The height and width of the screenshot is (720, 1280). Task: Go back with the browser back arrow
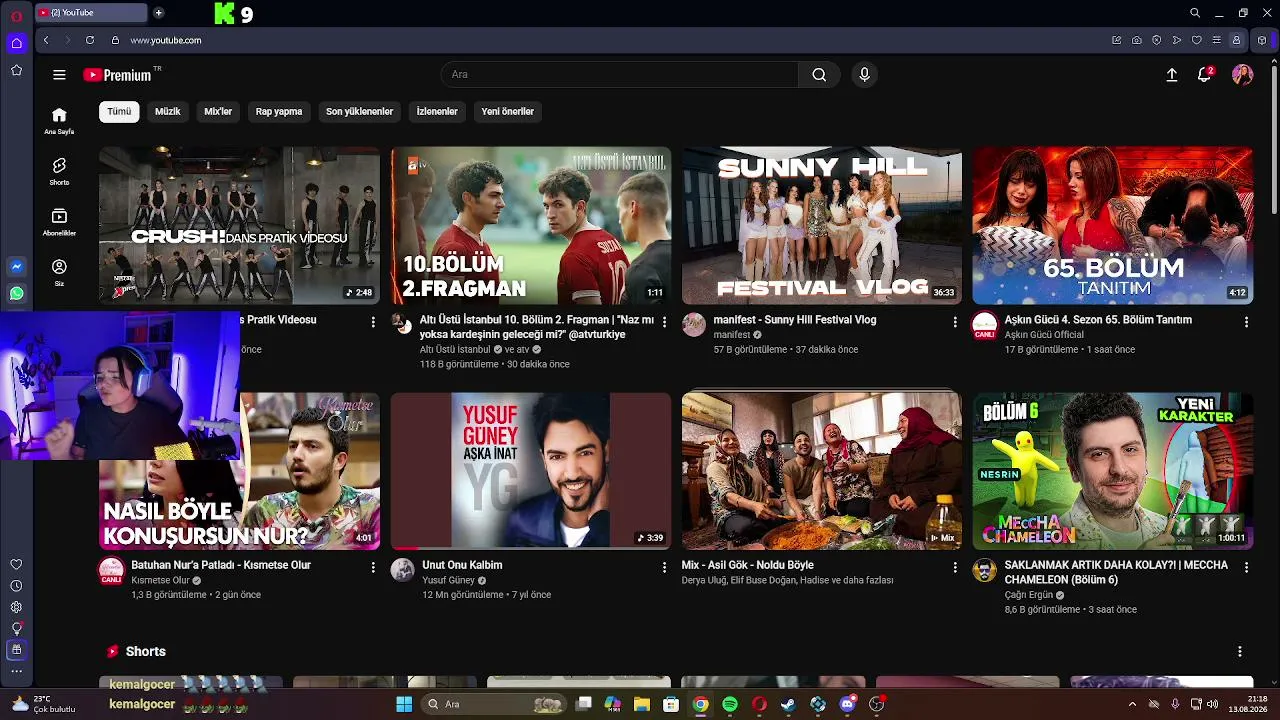[46, 40]
